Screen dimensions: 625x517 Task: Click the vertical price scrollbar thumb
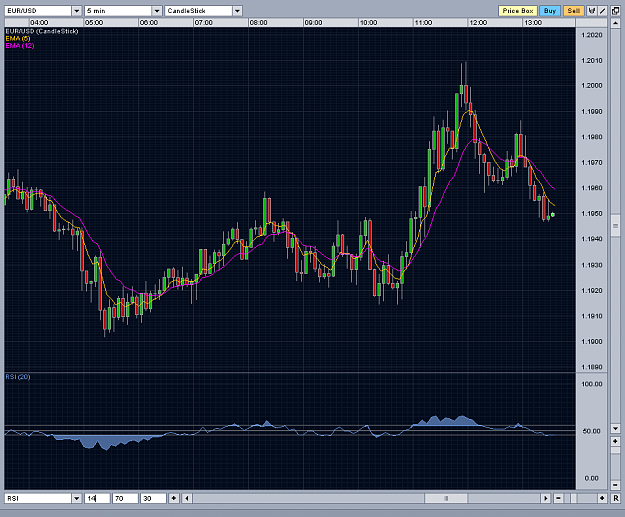(615, 226)
